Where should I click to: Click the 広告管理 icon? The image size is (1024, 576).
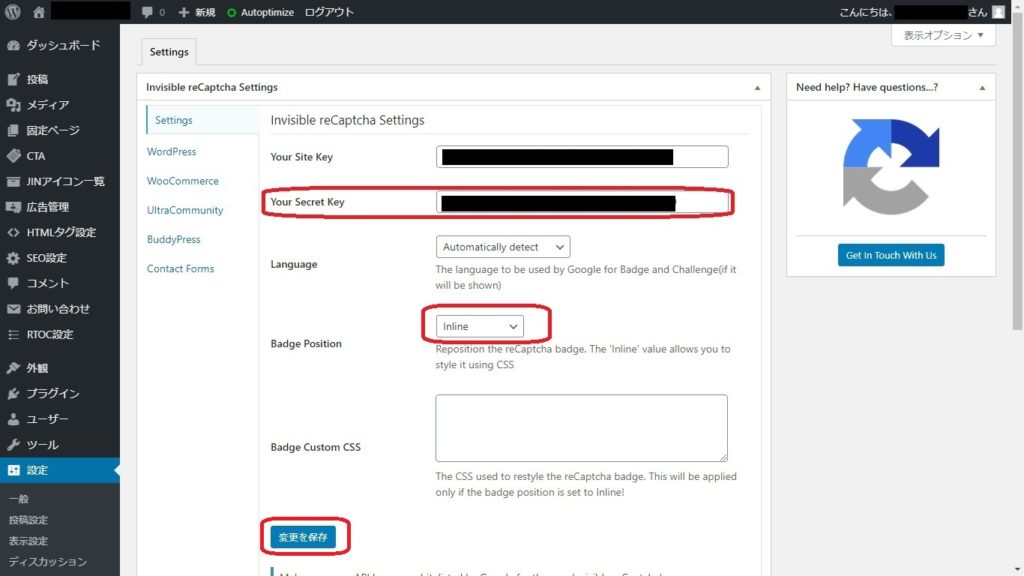point(13,206)
